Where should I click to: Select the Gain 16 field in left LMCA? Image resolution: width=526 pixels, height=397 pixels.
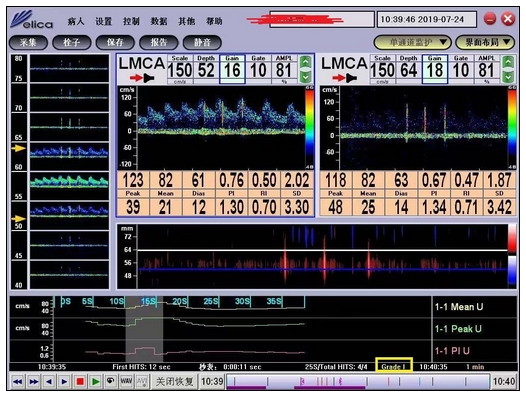pyautogui.click(x=232, y=69)
